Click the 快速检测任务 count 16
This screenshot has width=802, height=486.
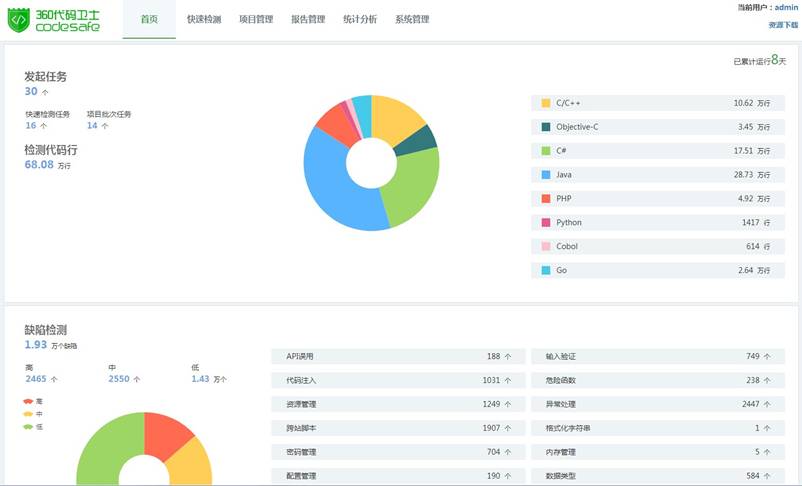click(x=31, y=125)
